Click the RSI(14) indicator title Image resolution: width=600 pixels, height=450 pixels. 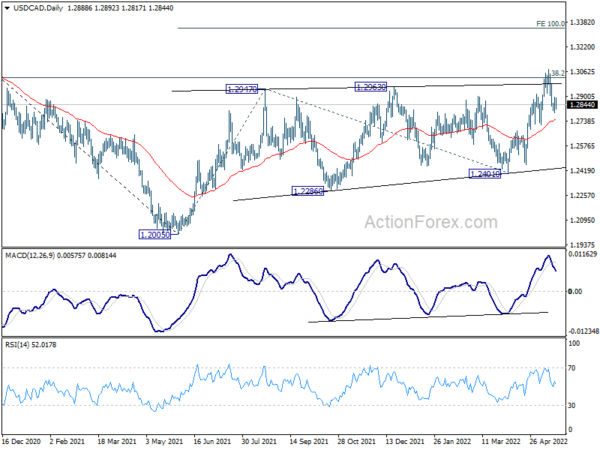17,345
